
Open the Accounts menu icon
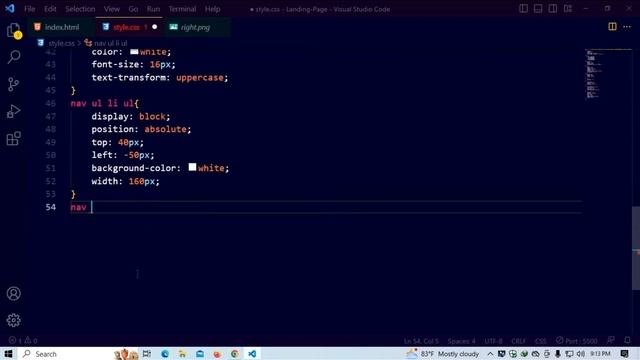coord(13,293)
